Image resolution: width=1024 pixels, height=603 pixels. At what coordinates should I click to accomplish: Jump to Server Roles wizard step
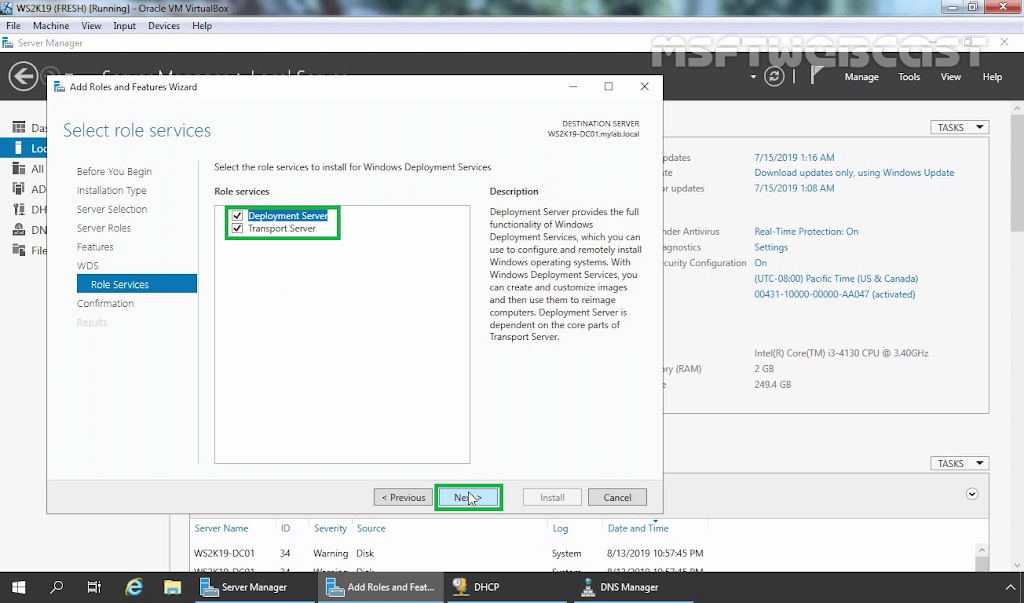click(104, 228)
